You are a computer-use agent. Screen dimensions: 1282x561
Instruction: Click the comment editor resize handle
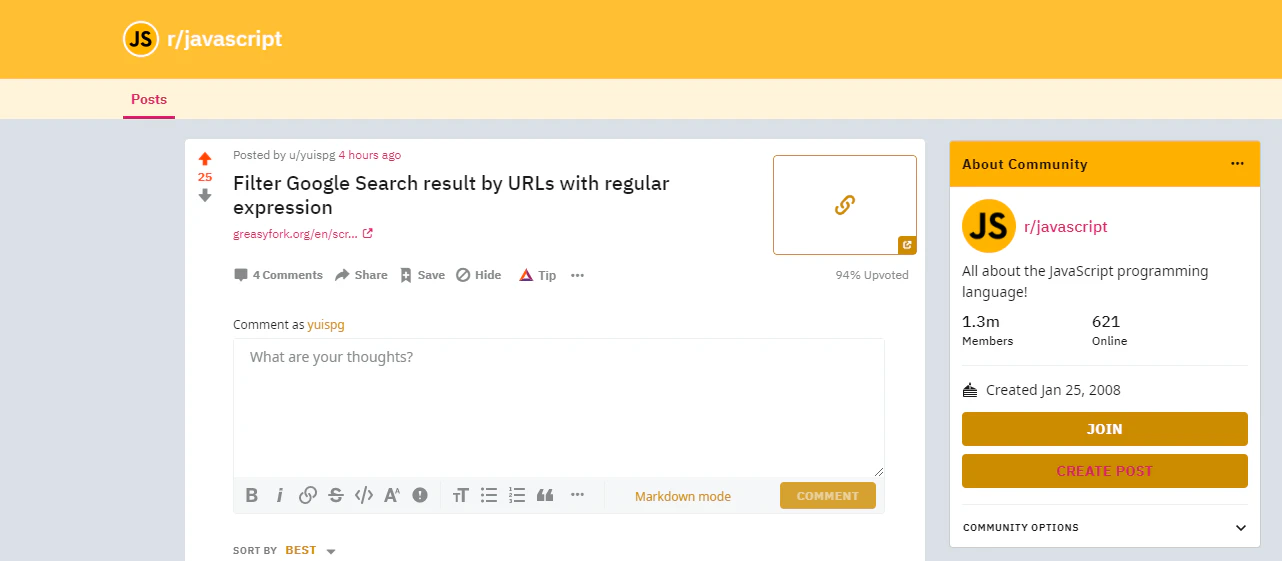coord(879,471)
